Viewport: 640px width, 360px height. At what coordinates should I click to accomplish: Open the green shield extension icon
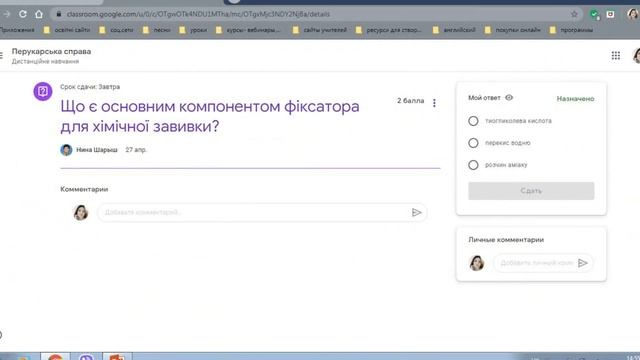click(x=594, y=14)
